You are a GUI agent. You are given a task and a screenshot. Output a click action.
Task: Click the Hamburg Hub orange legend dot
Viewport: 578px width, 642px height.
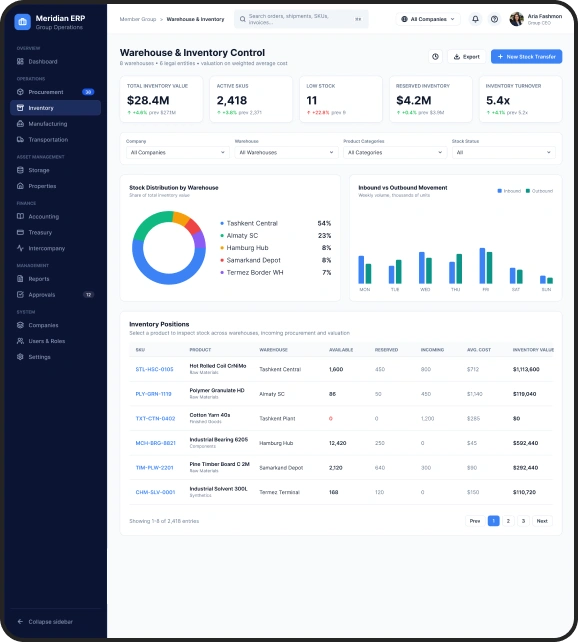pos(222,248)
